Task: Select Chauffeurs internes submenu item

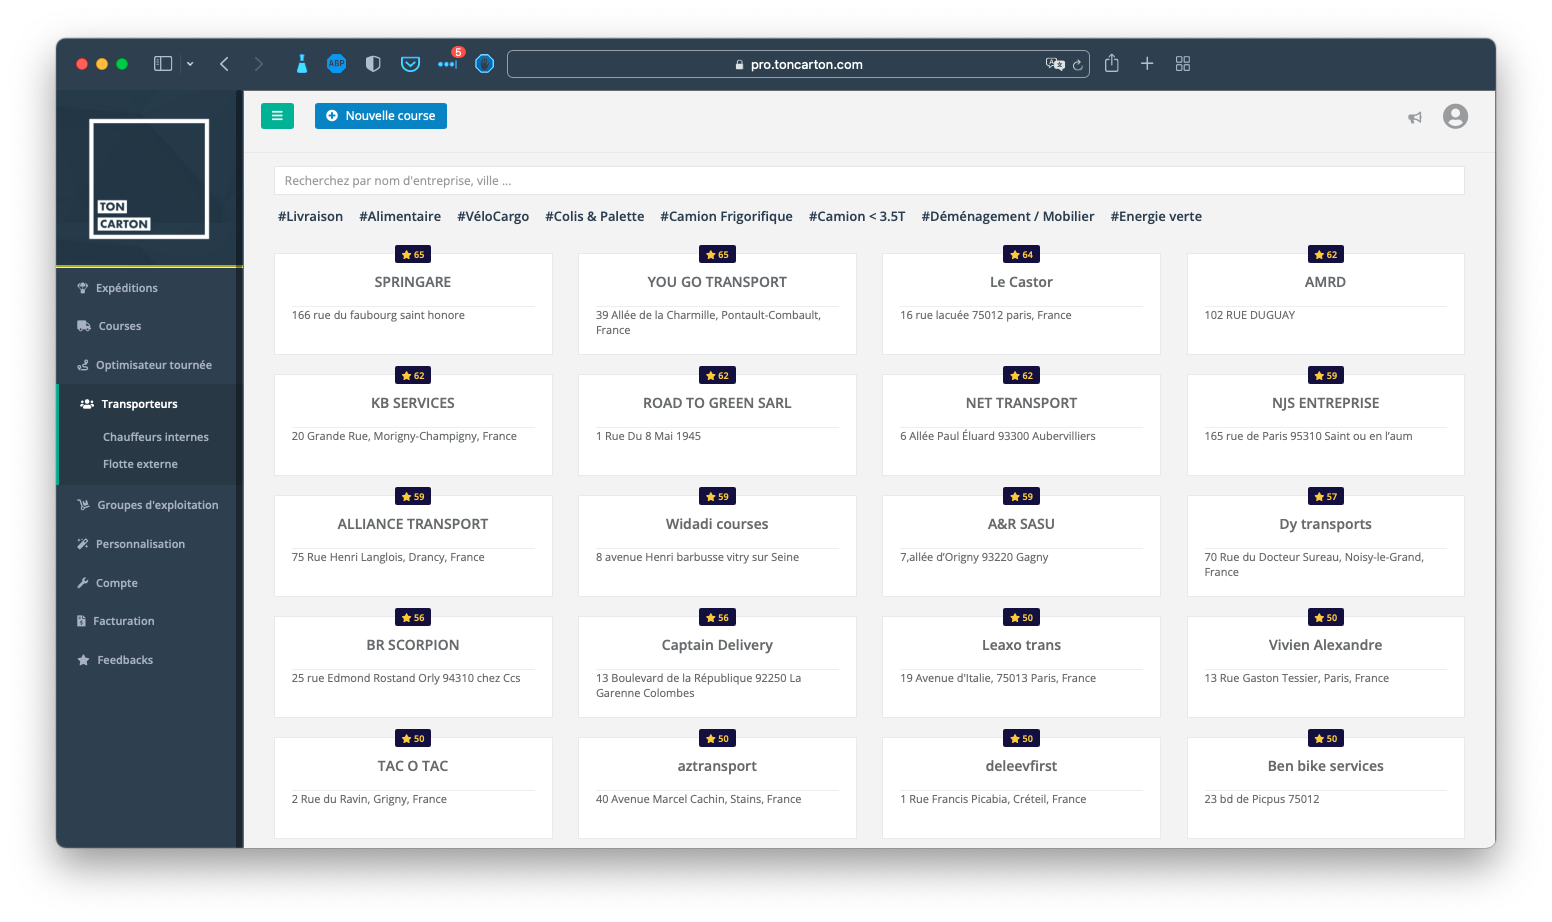Action: 155,437
